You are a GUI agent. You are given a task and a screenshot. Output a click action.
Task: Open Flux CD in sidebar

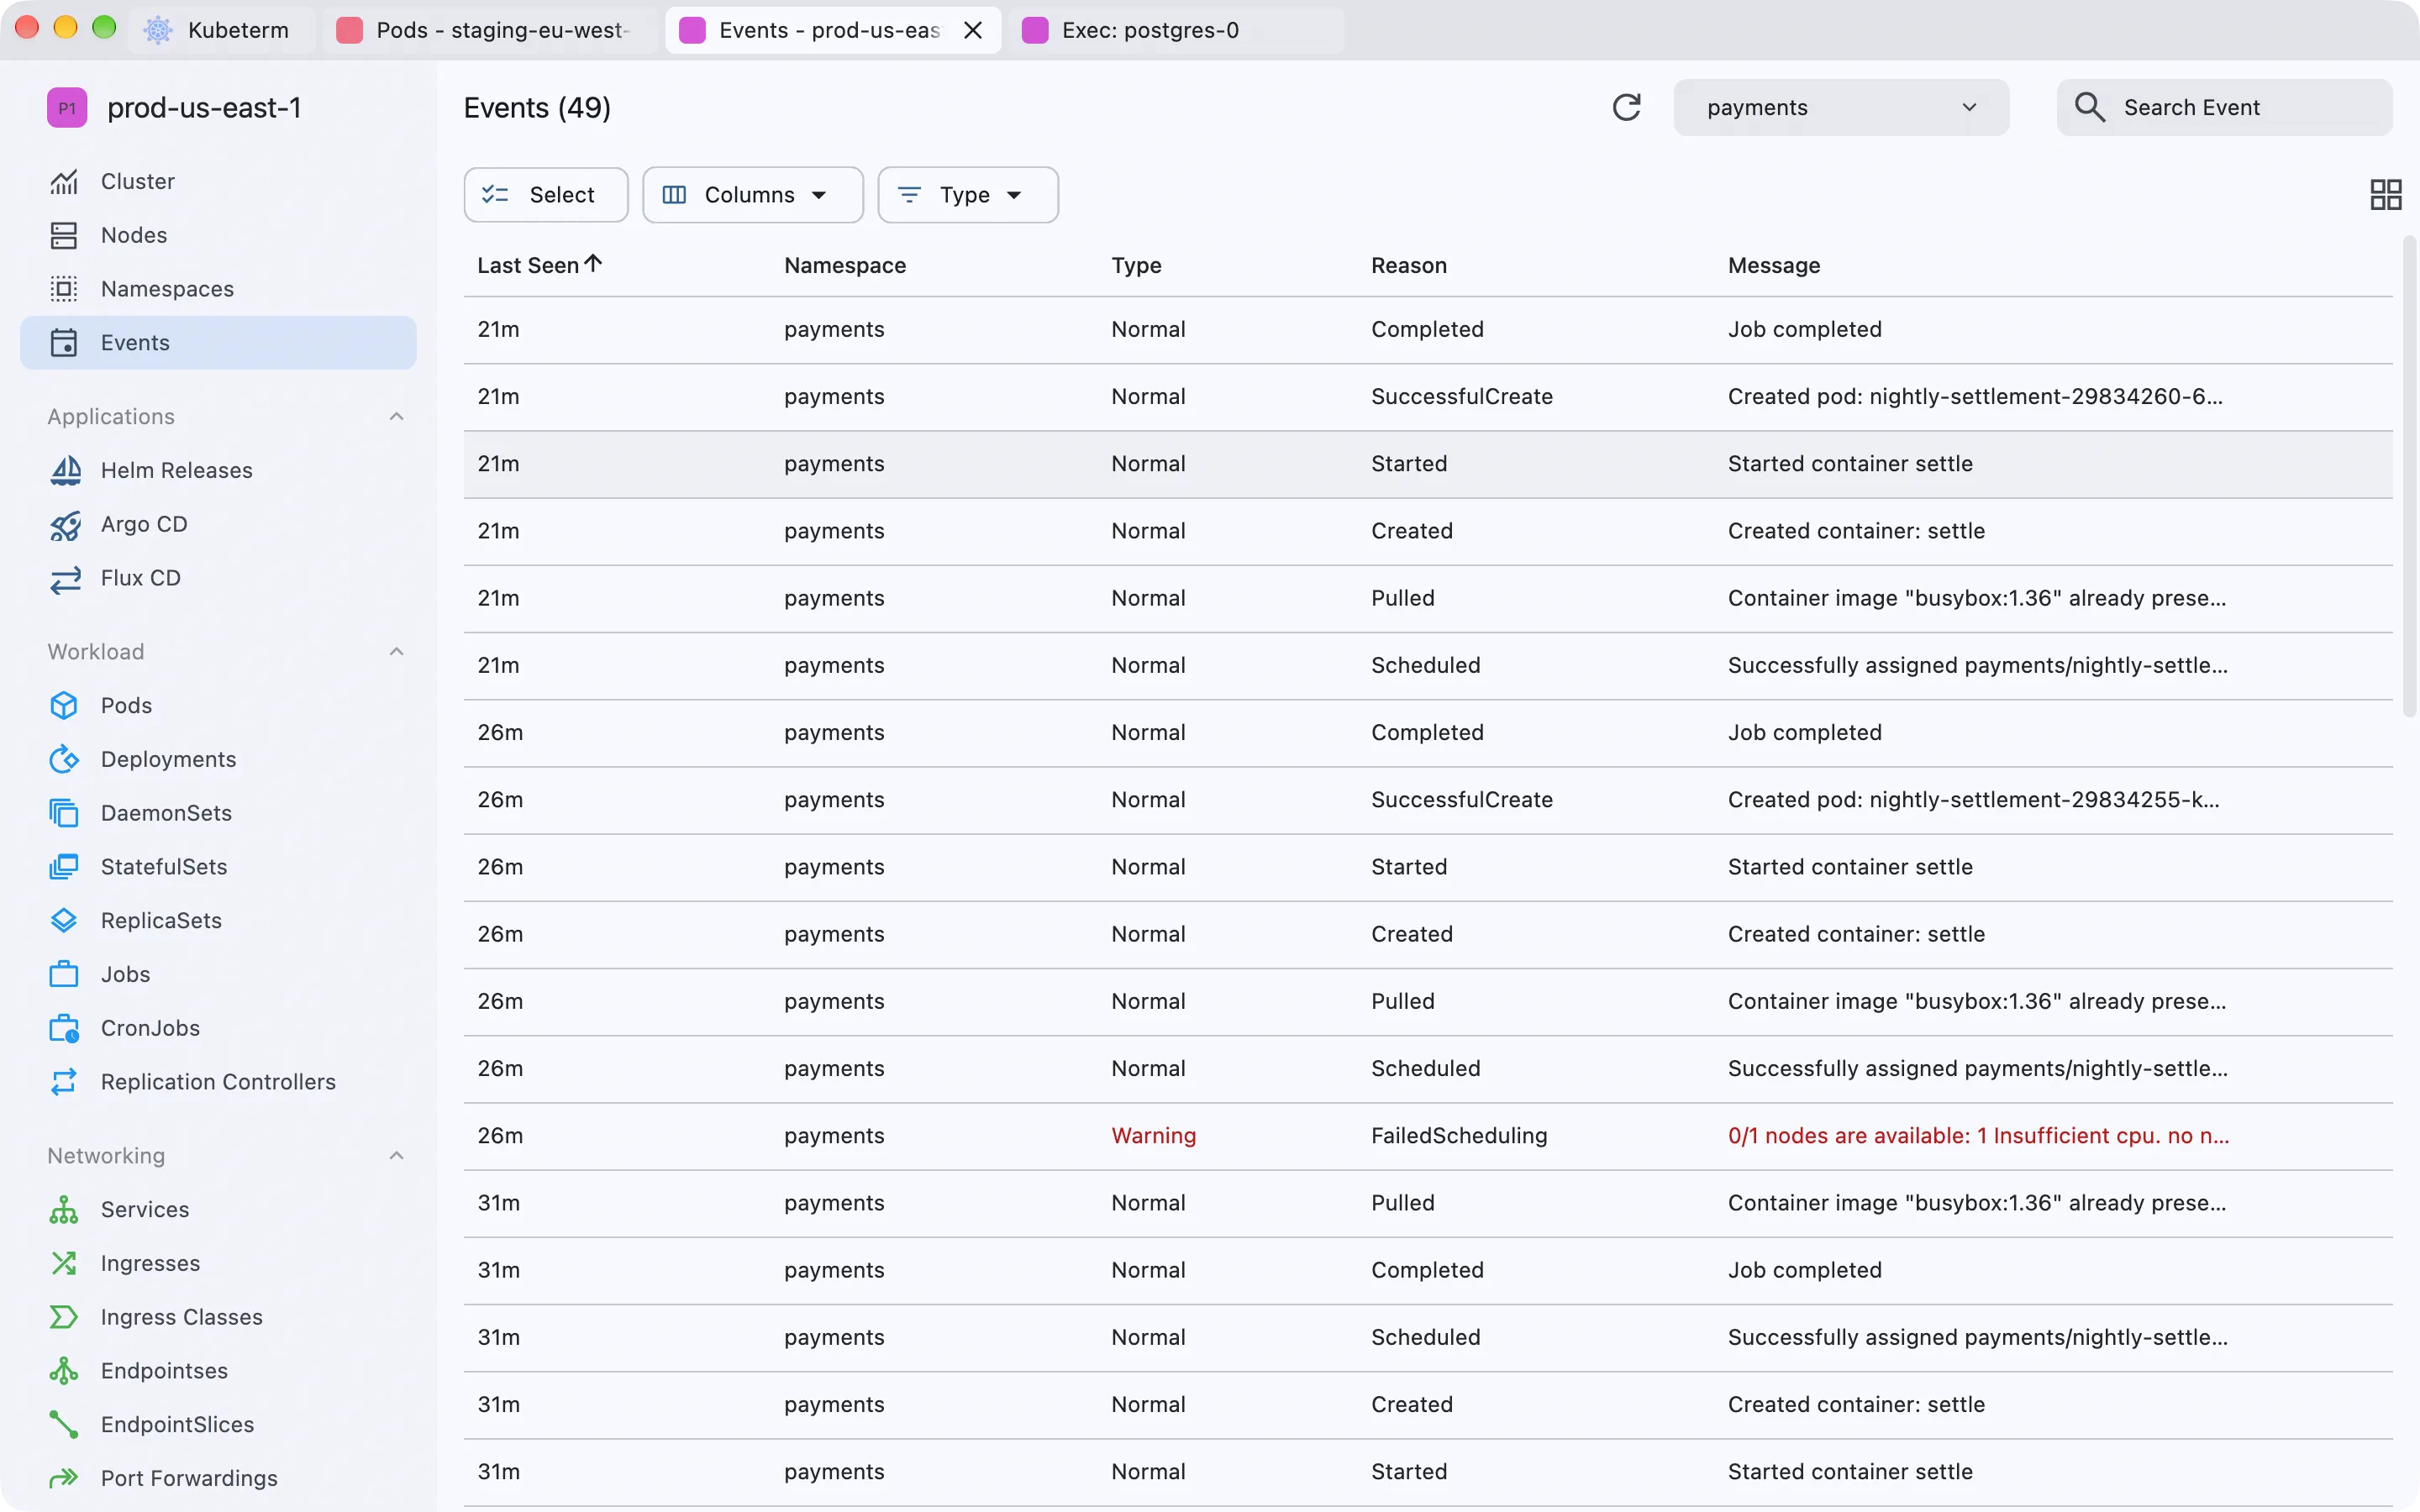[218, 578]
